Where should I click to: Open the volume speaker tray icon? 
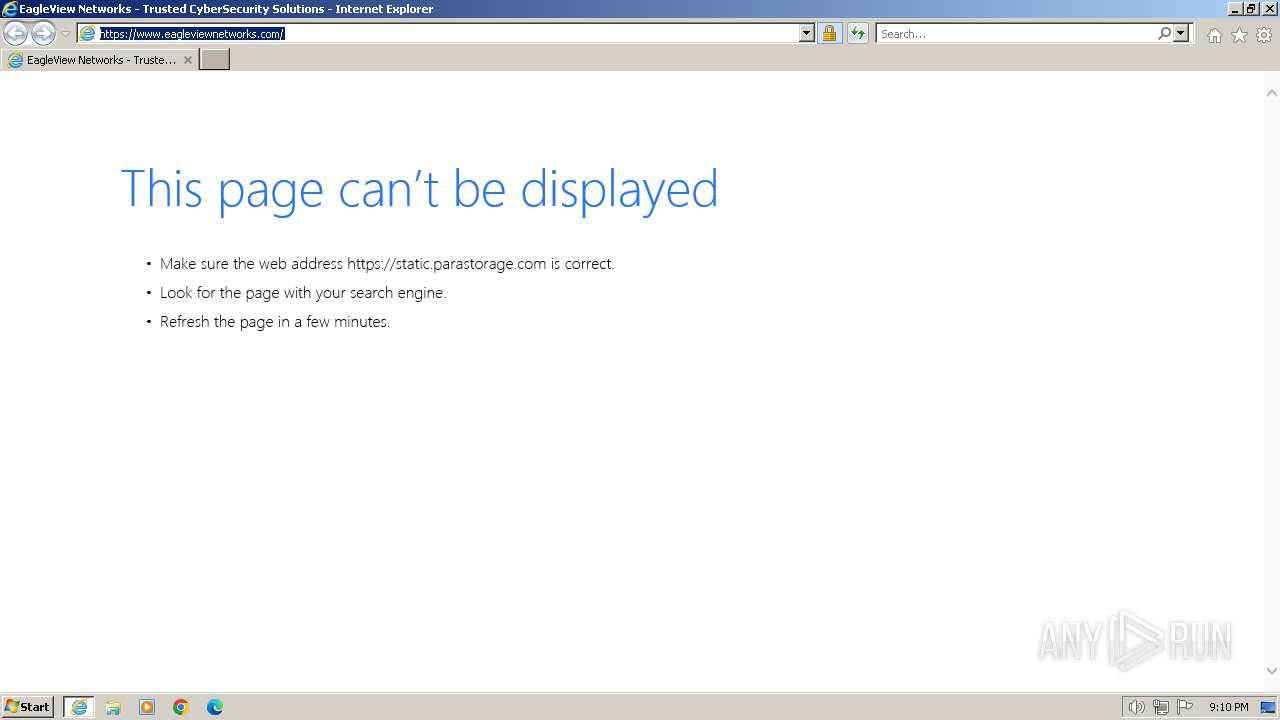click(1136, 707)
